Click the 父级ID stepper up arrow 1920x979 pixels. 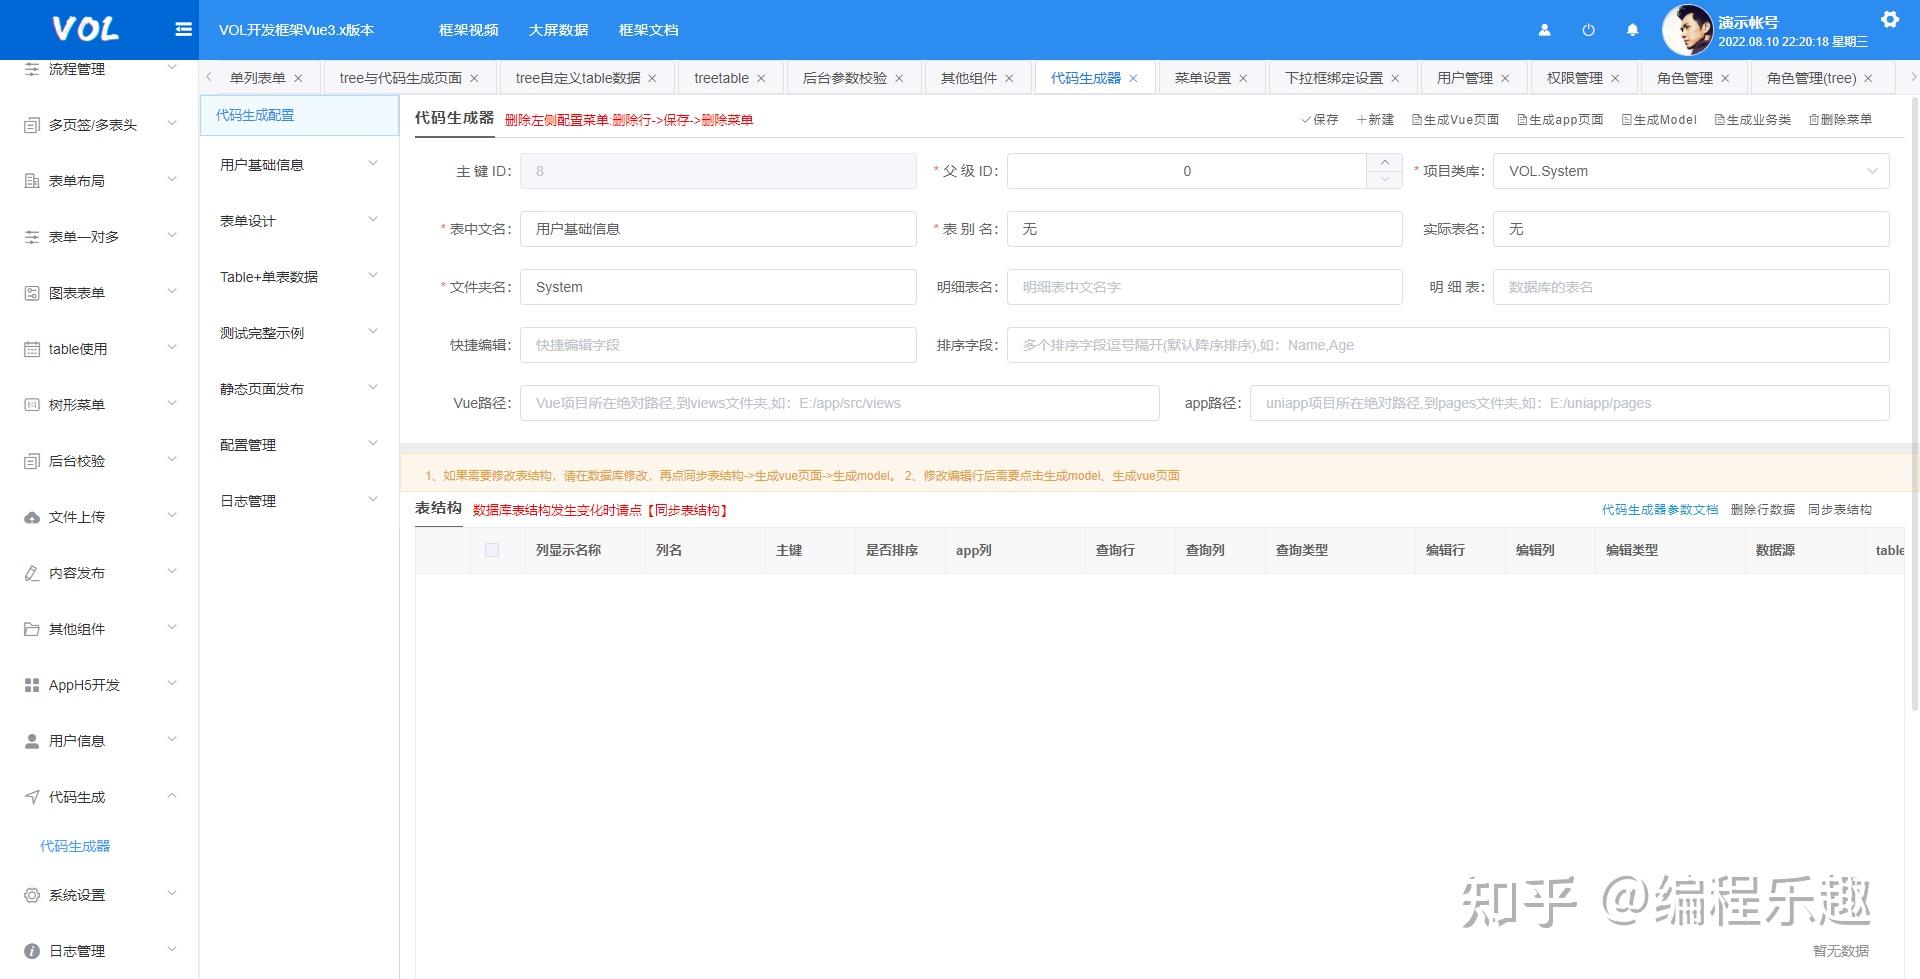(1384, 162)
